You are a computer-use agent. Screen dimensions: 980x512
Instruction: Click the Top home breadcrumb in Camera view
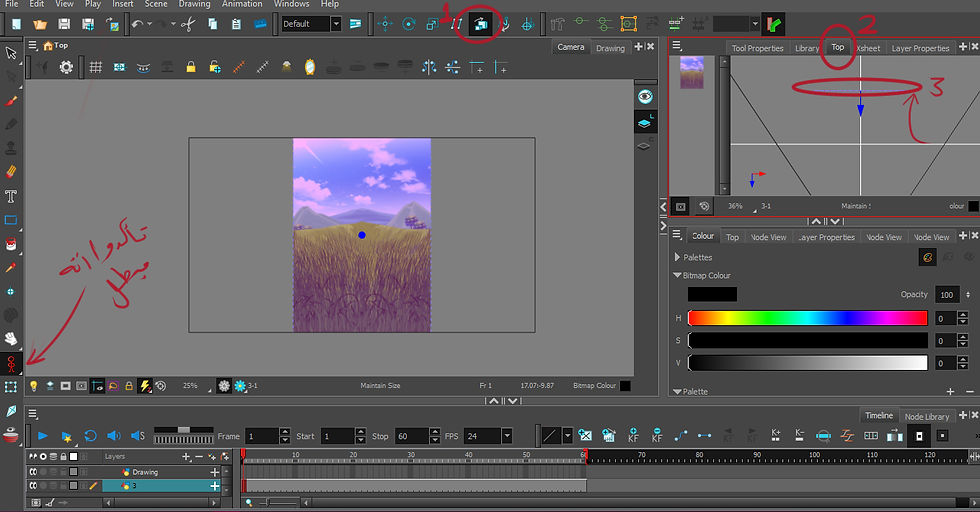coord(56,46)
